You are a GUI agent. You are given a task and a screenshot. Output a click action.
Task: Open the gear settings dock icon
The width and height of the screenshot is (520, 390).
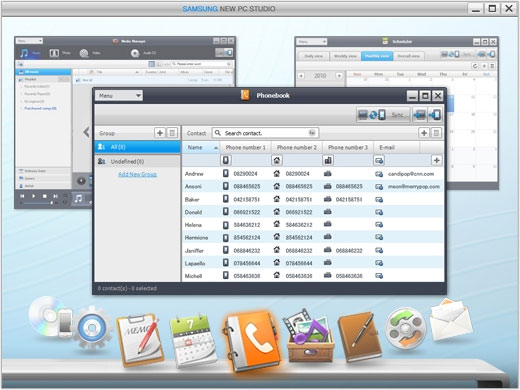click(92, 328)
